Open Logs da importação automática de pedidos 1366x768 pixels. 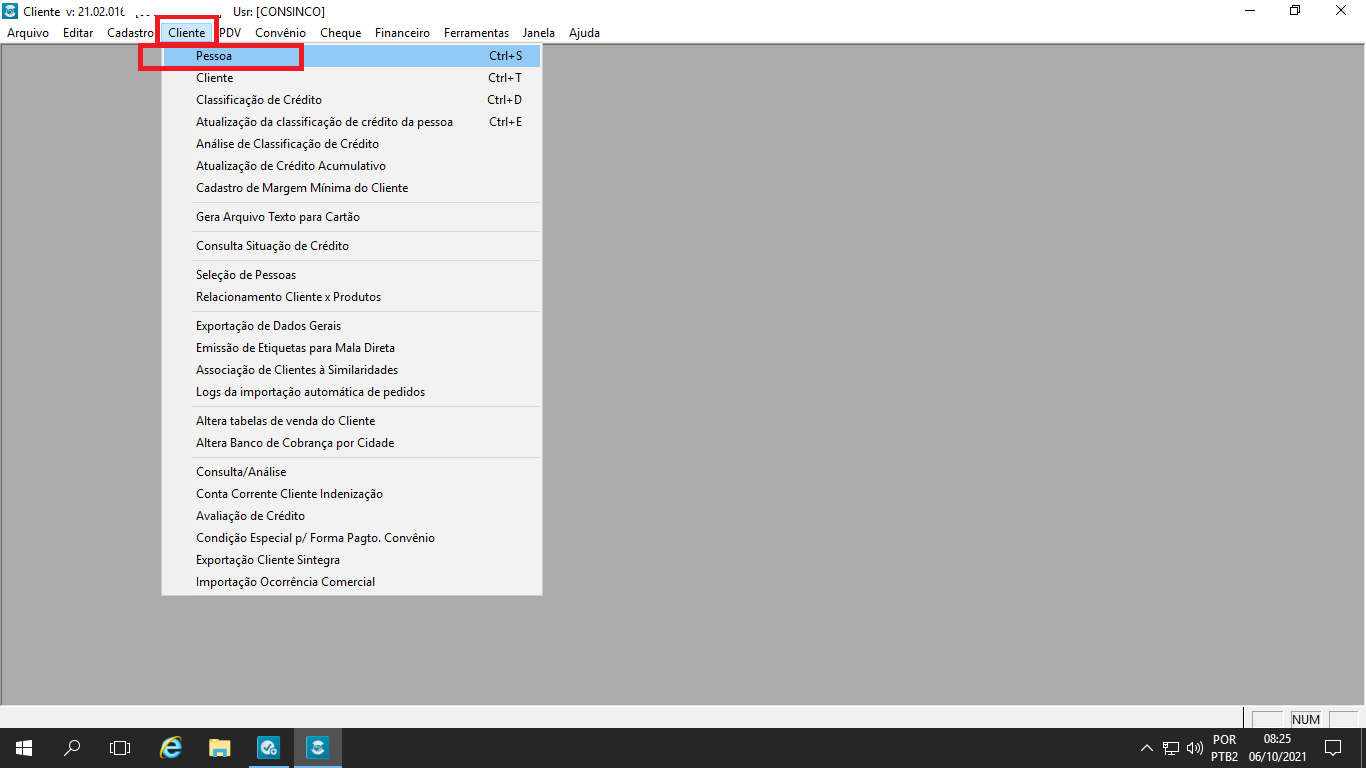click(352, 392)
